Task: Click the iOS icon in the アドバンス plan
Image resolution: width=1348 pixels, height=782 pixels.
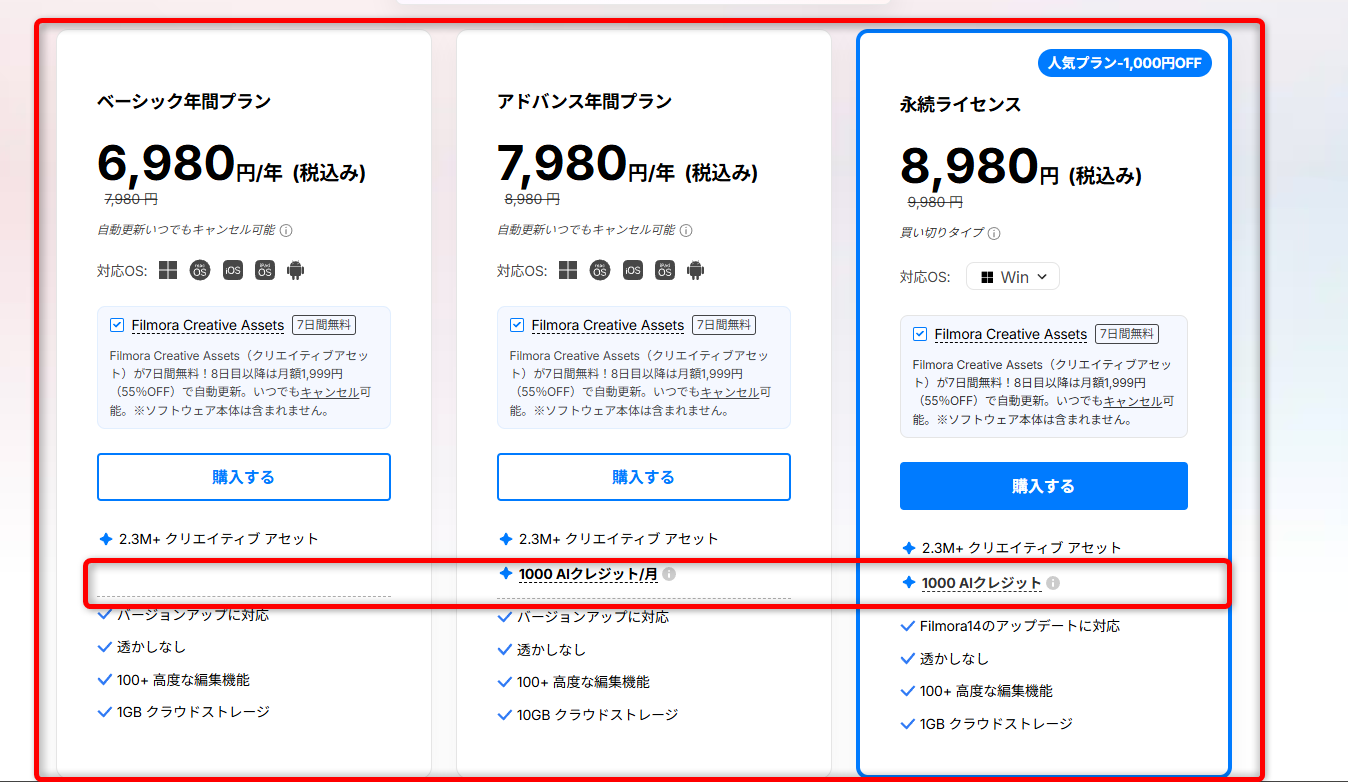Action: (632, 270)
